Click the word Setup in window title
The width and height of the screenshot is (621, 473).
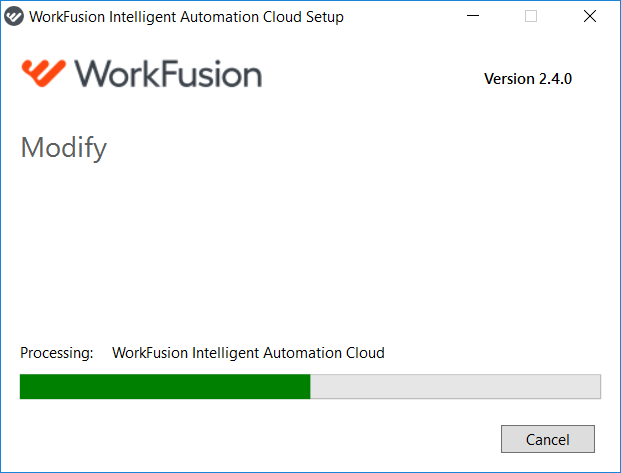coord(325,17)
